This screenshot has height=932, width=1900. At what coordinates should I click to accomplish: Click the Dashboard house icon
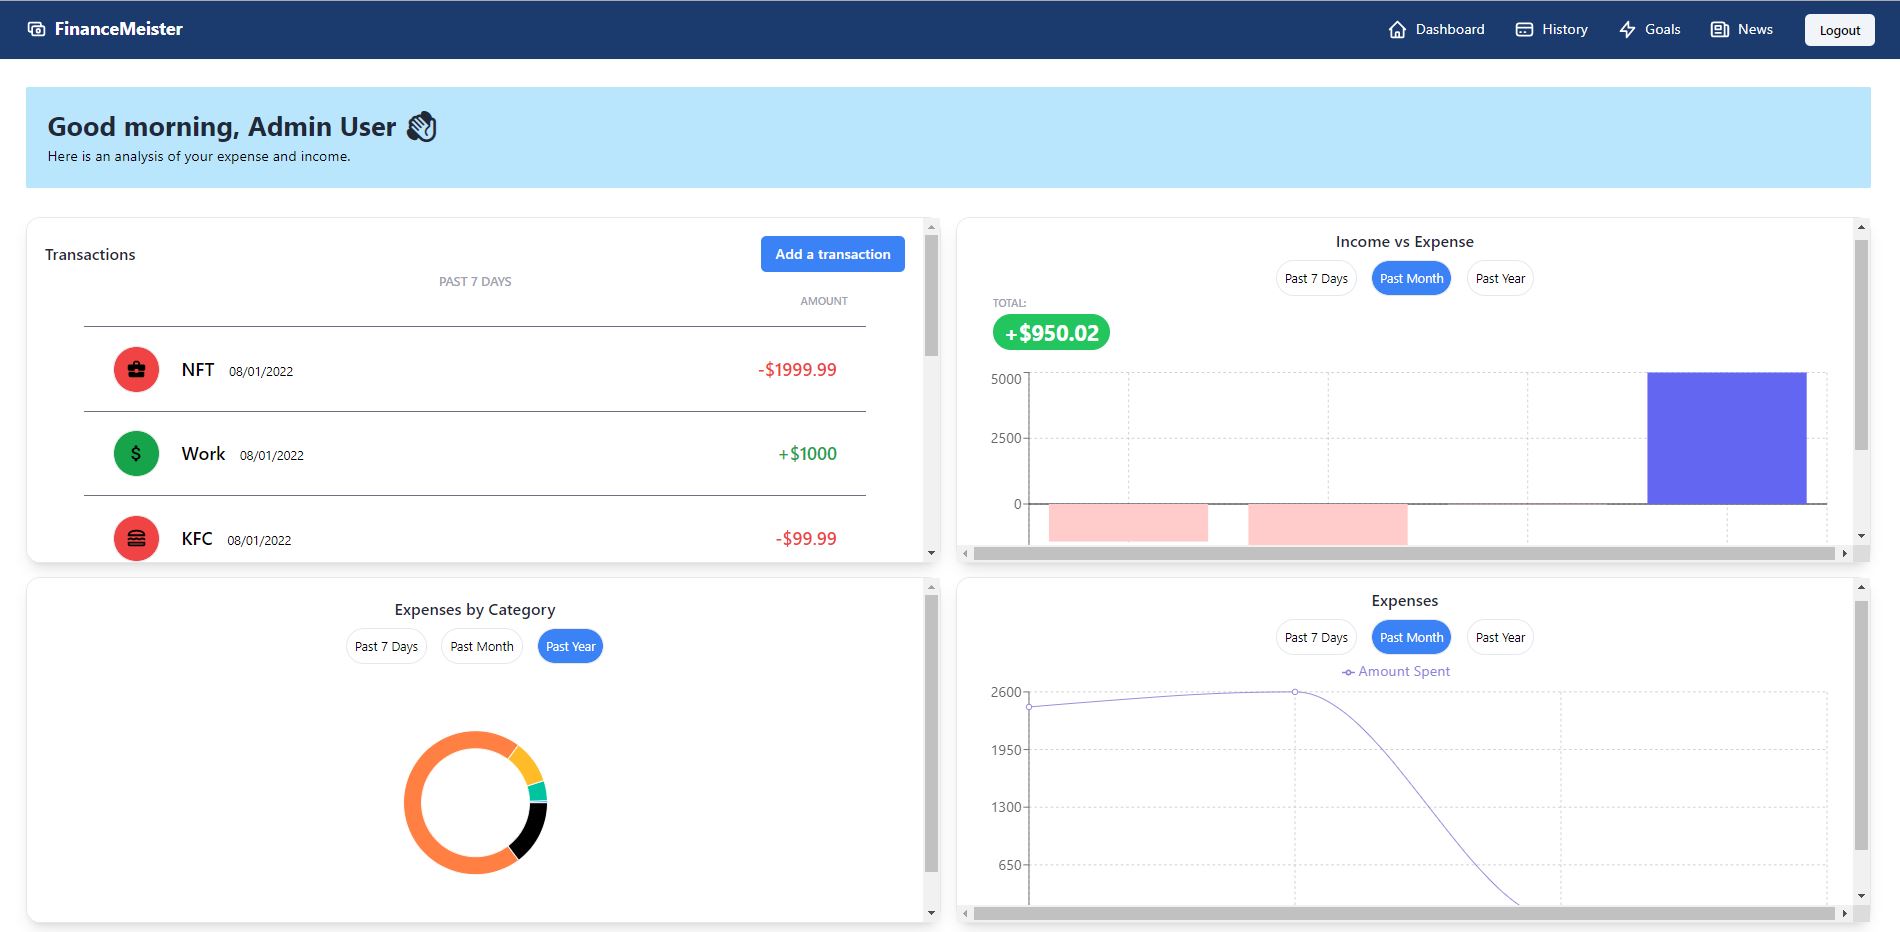click(1397, 29)
